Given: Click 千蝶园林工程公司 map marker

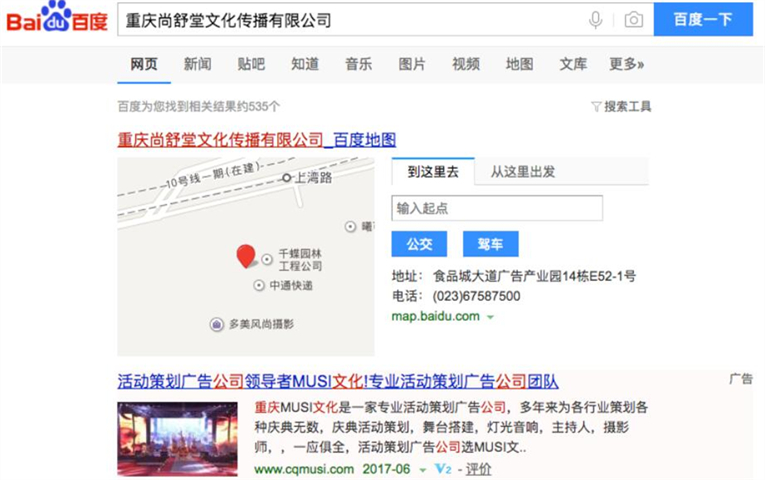Looking at the screenshot, I should pos(266,259).
